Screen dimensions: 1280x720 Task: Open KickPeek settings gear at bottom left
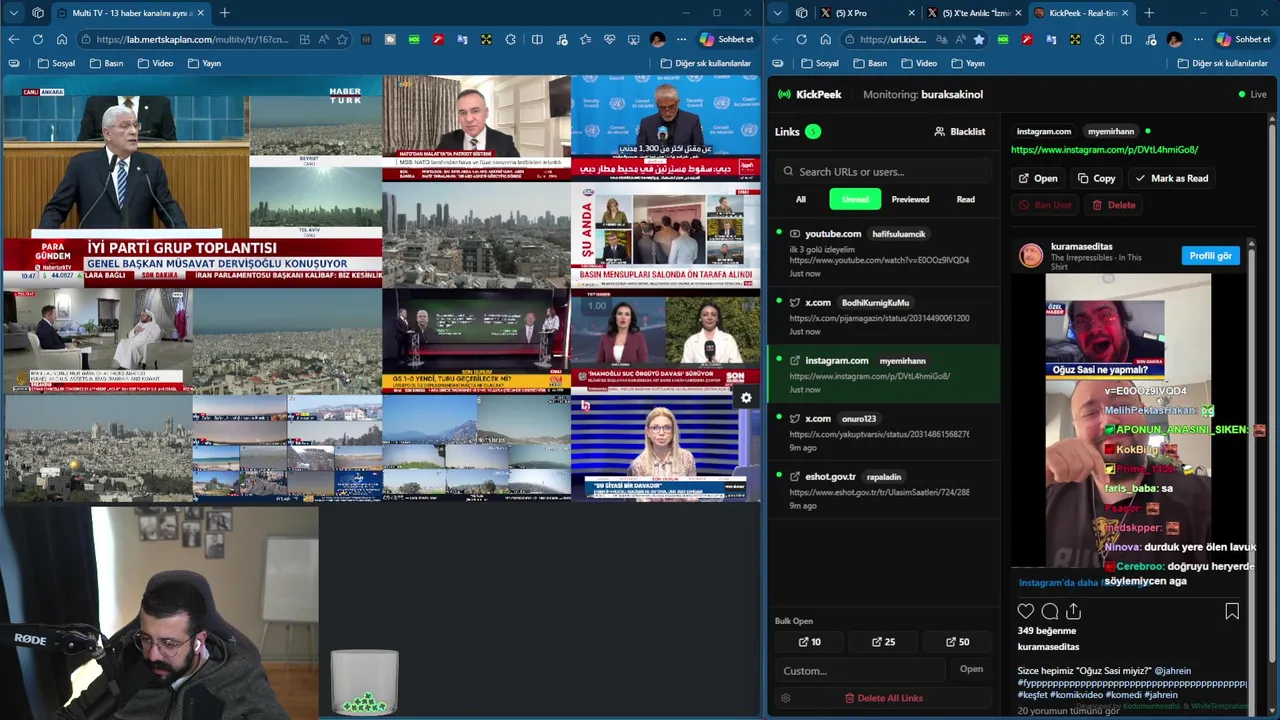[786, 698]
